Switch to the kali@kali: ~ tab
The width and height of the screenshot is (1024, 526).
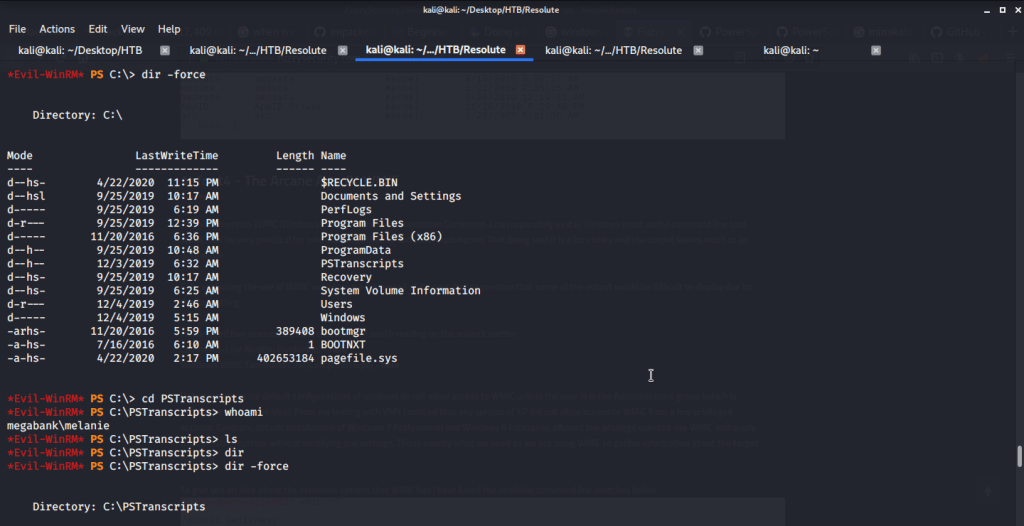click(x=790, y=50)
